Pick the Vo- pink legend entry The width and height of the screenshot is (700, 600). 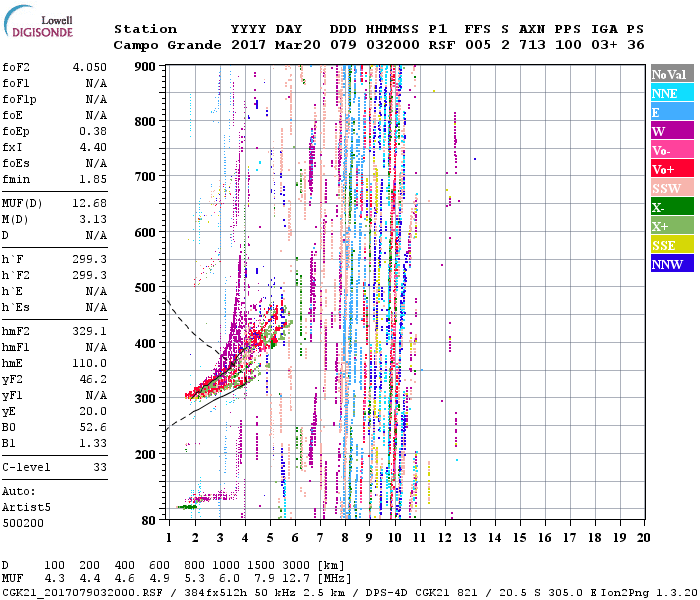point(672,150)
